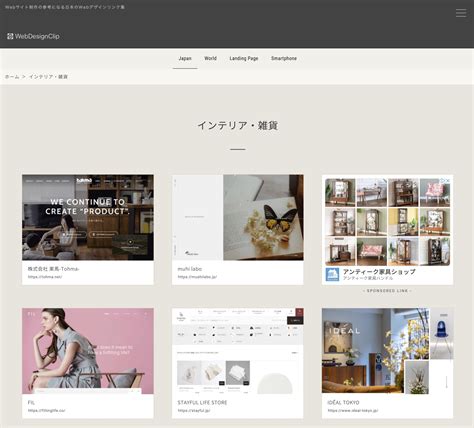Open the Landing Page tab
This screenshot has width=474, height=428.
(244, 59)
